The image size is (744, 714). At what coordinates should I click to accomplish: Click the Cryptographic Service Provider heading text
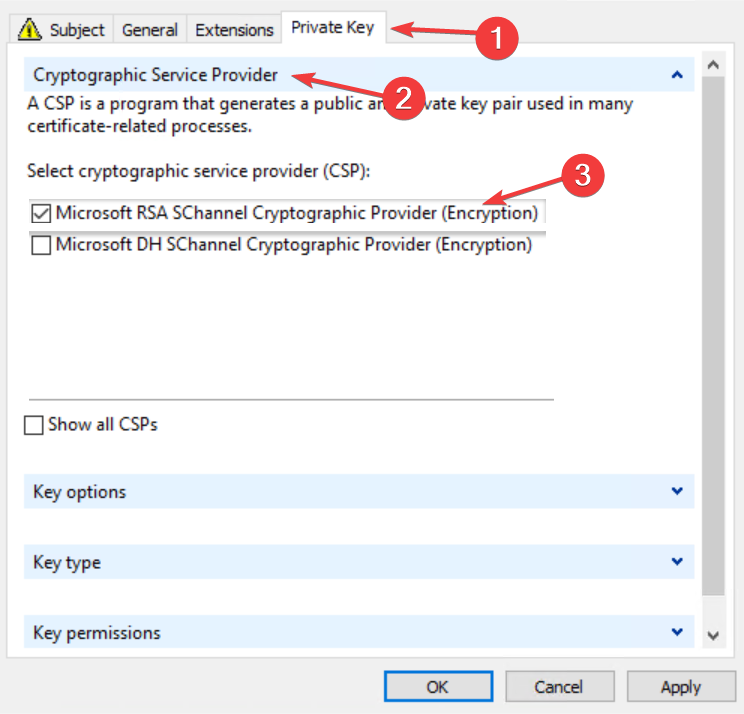click(155, 75)
